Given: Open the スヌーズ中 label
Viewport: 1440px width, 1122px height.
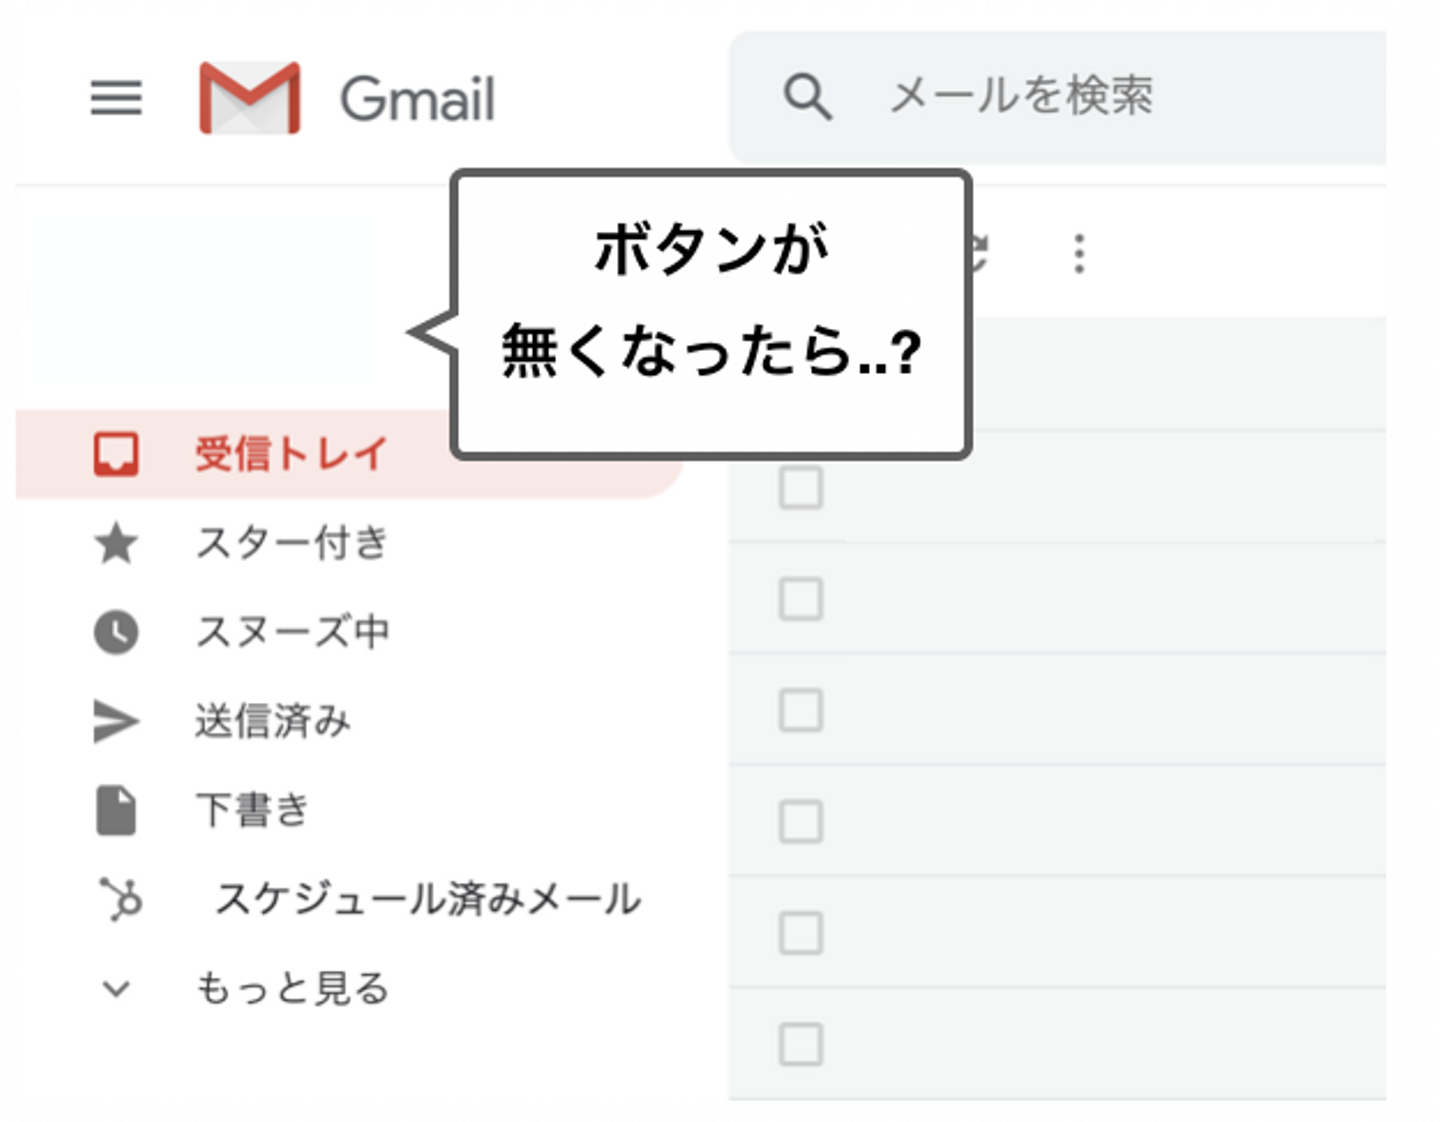Looking at the screenshot, I should tap(292, 632).
